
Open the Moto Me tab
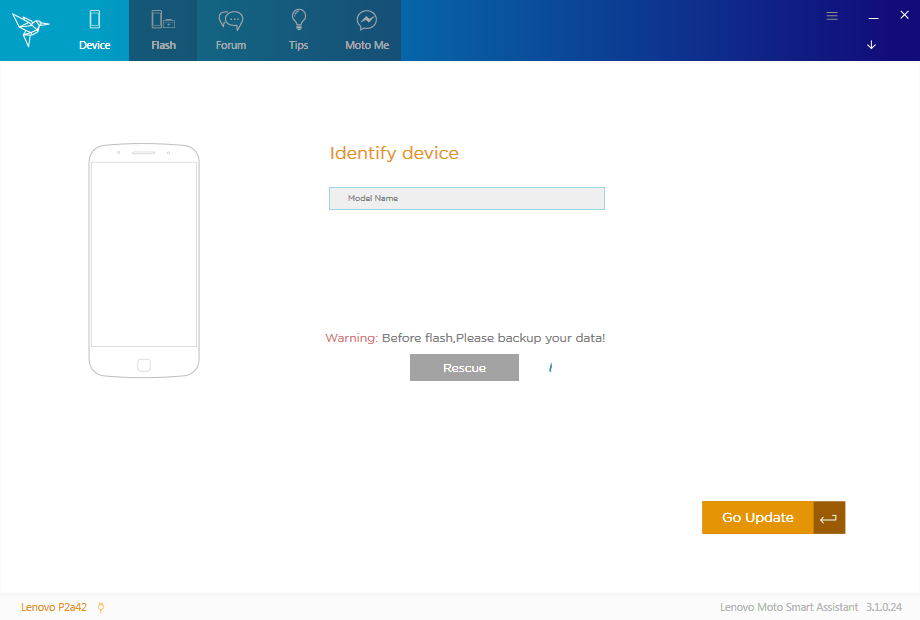tap(366, 31)
